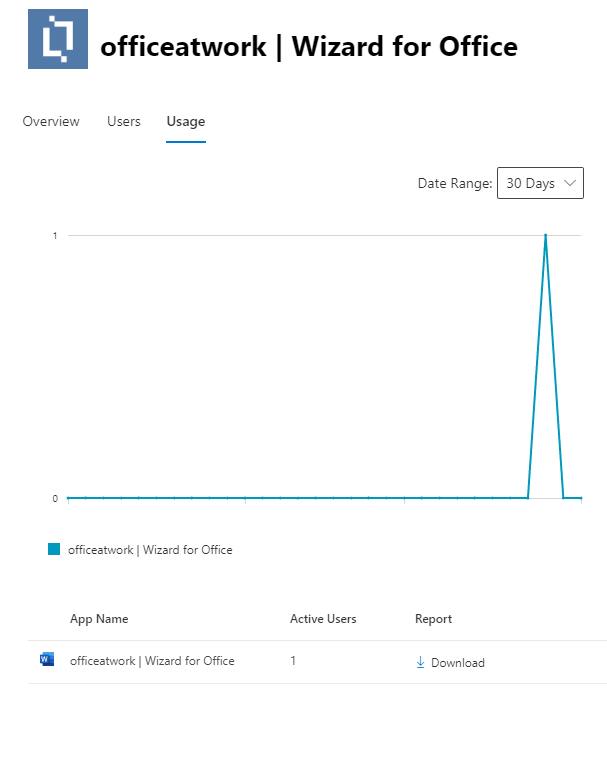Click the Active Users column header
607x763 pixels.
pos(323,619)
